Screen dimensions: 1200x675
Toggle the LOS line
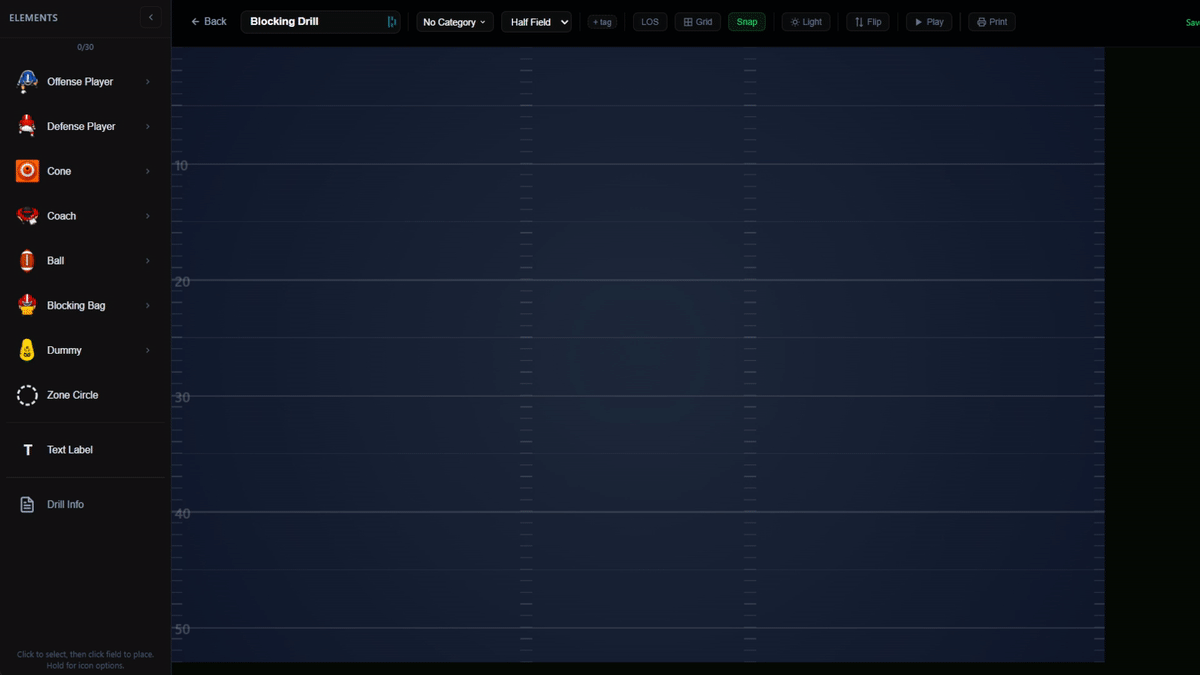(650, 22)
